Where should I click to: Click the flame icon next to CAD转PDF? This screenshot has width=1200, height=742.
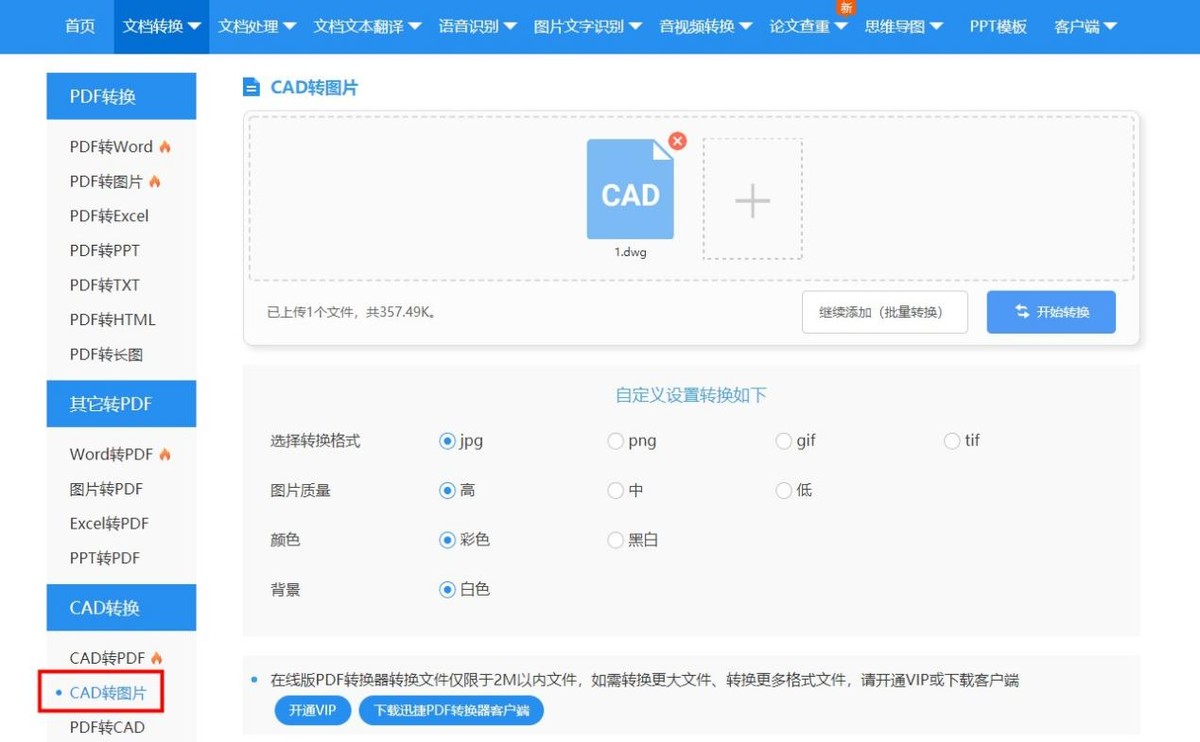pos(156,658)
